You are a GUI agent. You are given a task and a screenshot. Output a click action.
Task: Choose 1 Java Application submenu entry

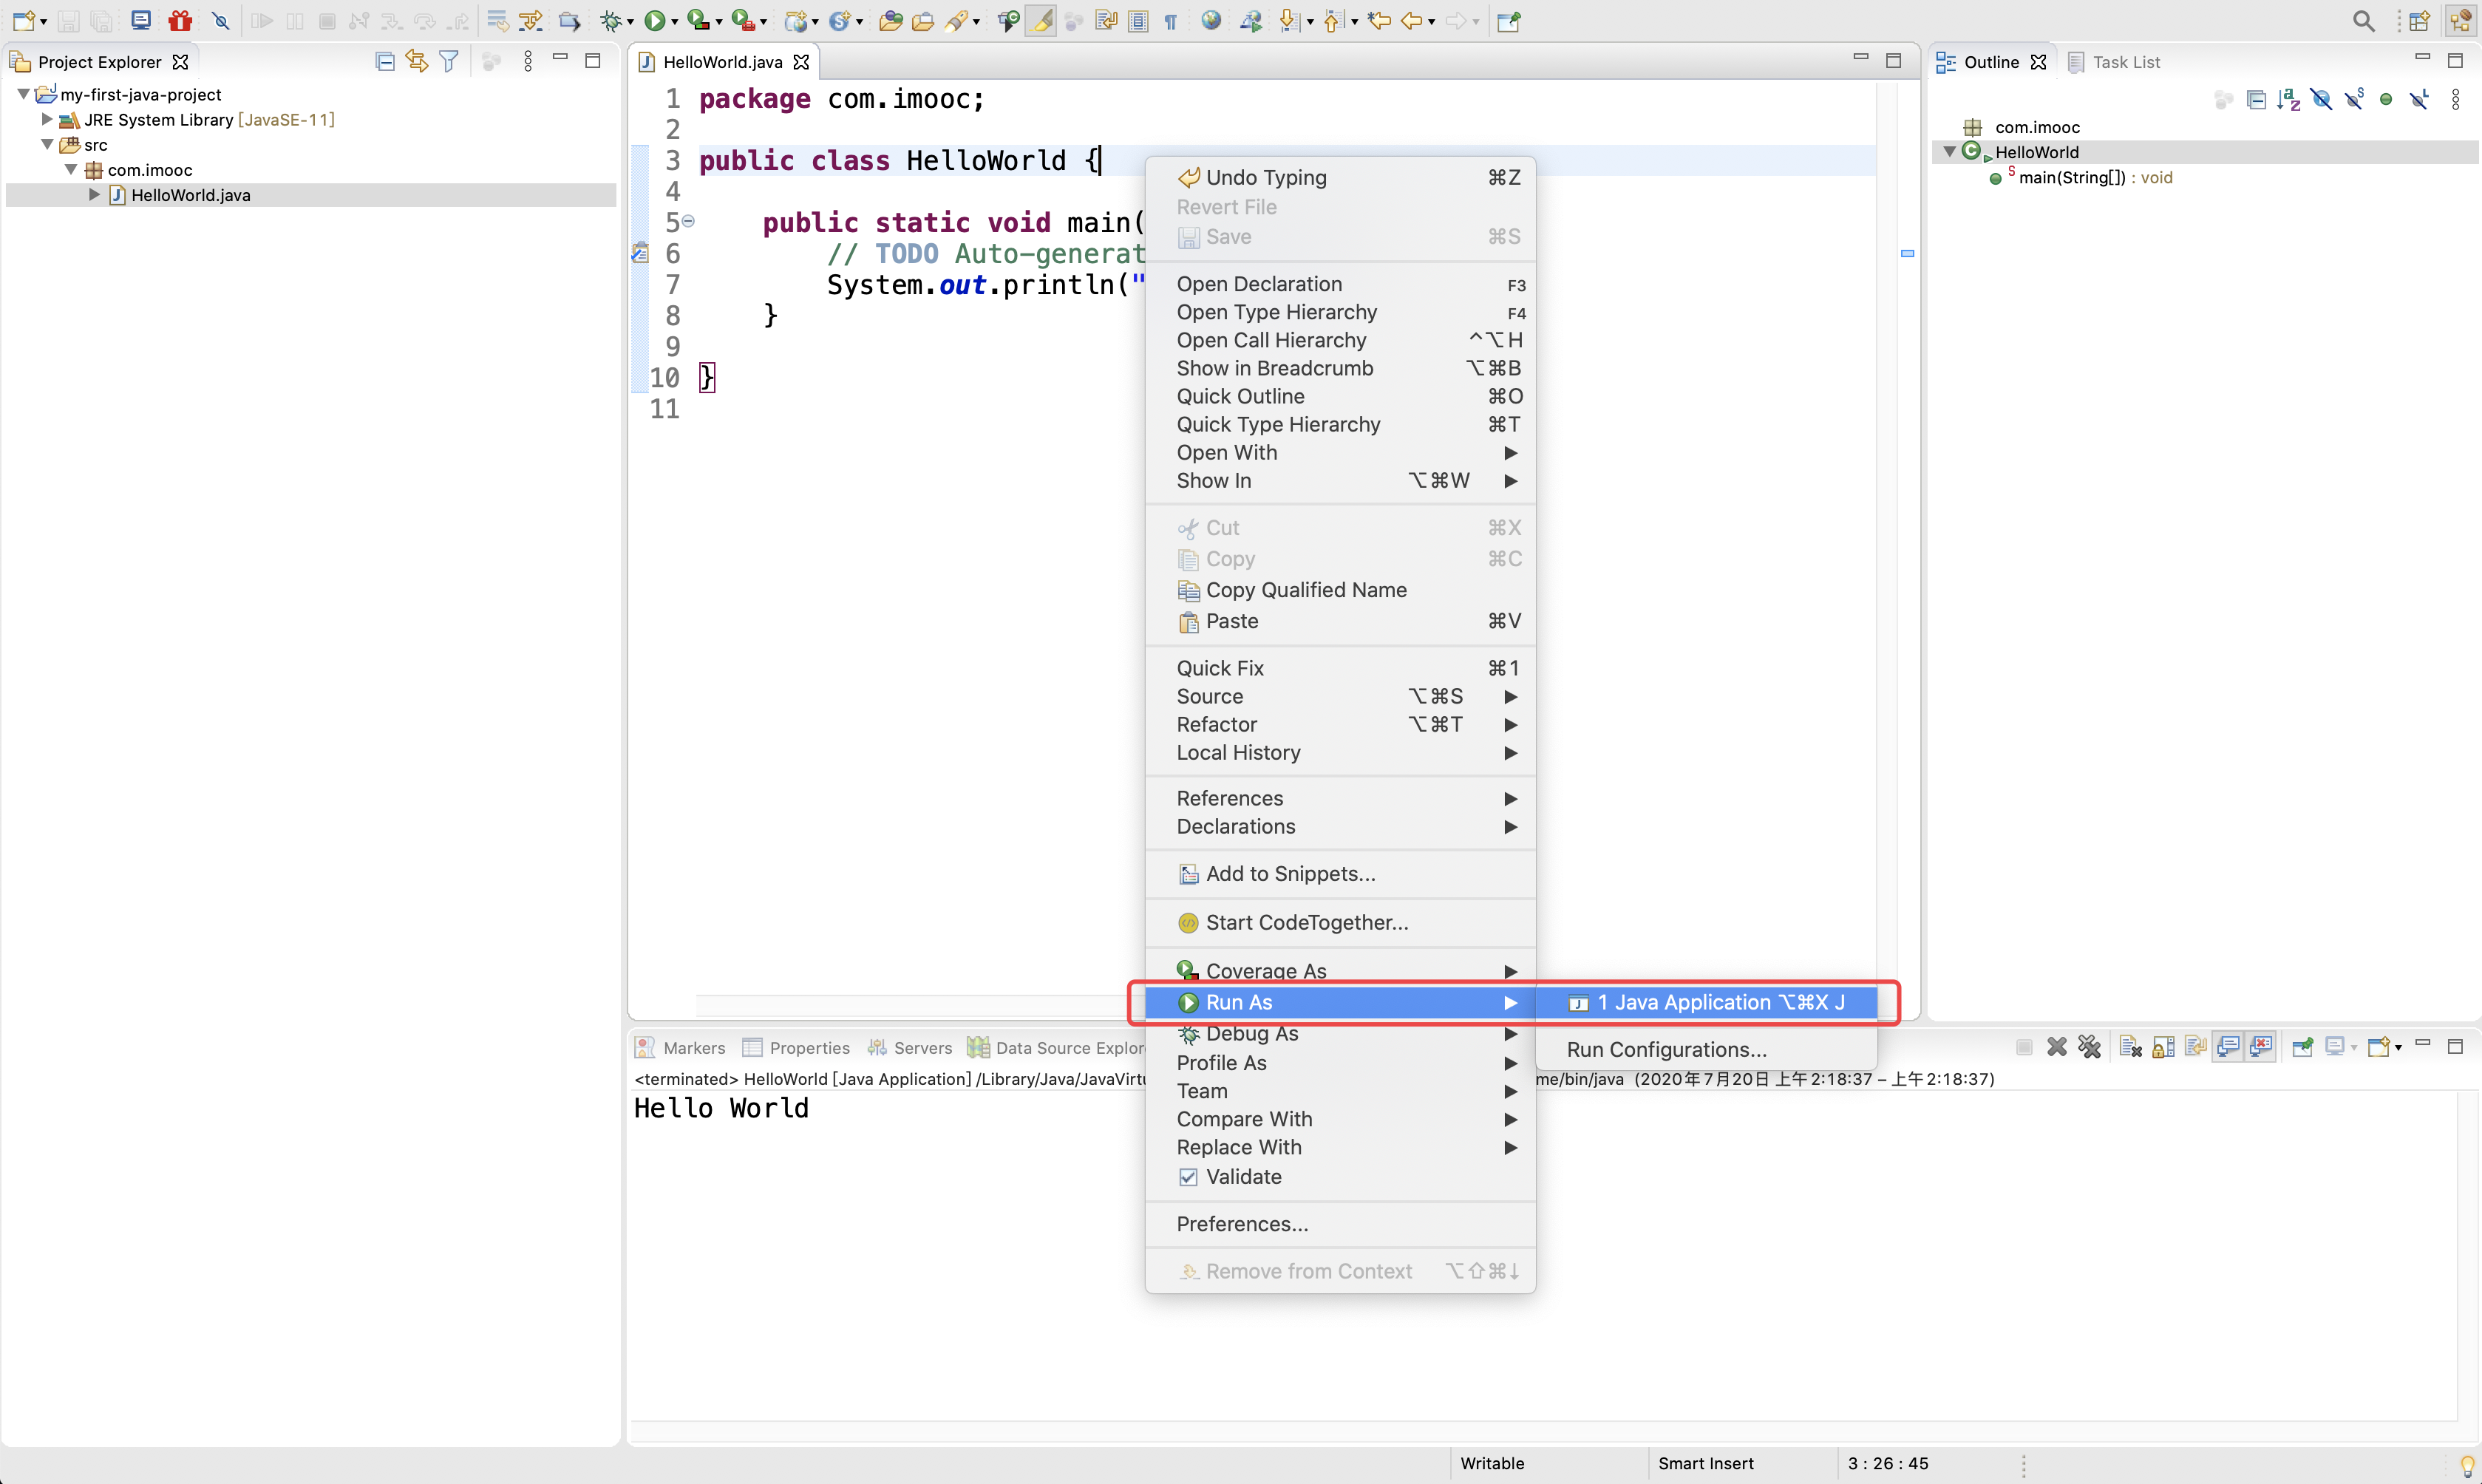[1707, 1002]
